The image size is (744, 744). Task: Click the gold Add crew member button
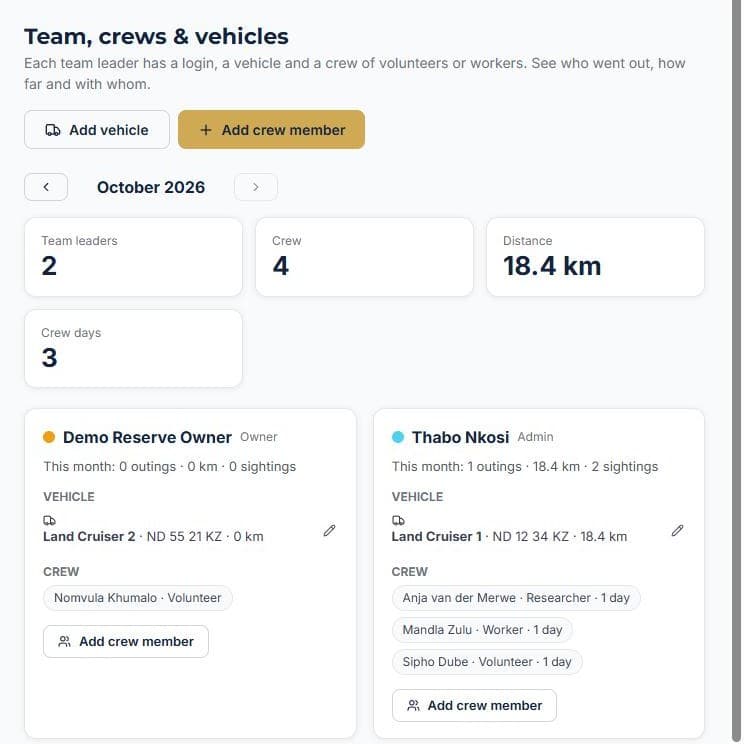point(271,130)
